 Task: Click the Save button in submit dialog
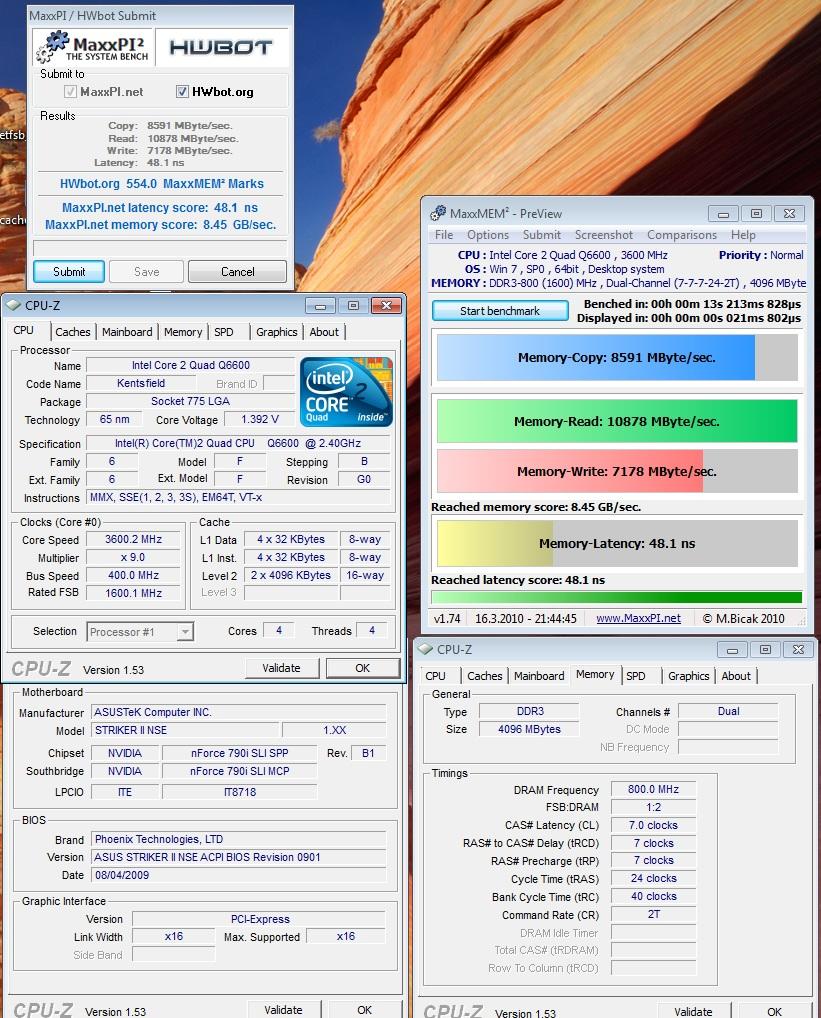[147, 271]
